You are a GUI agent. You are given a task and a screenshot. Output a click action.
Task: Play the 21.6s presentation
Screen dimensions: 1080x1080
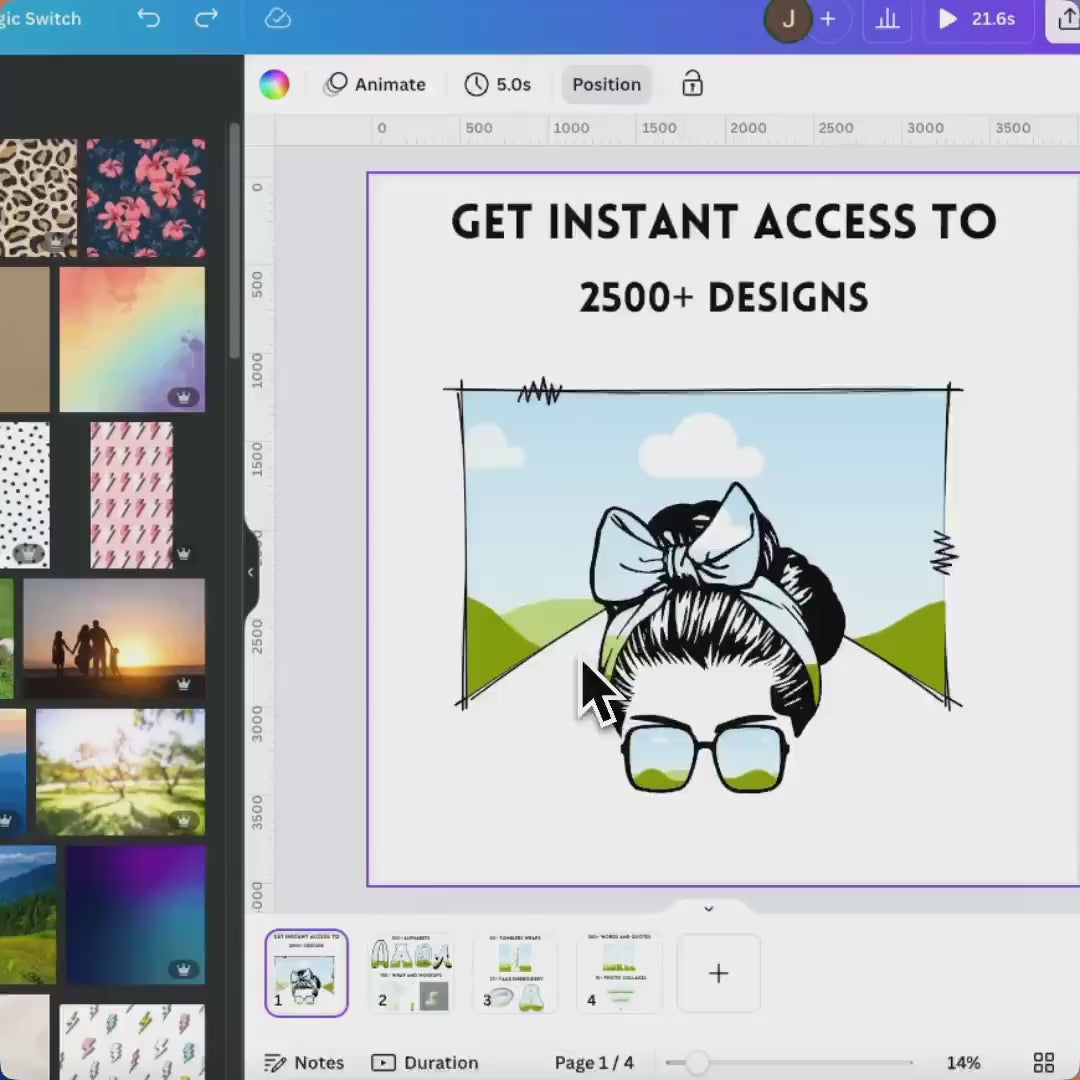pyautogui.click(x=976, y=20)
